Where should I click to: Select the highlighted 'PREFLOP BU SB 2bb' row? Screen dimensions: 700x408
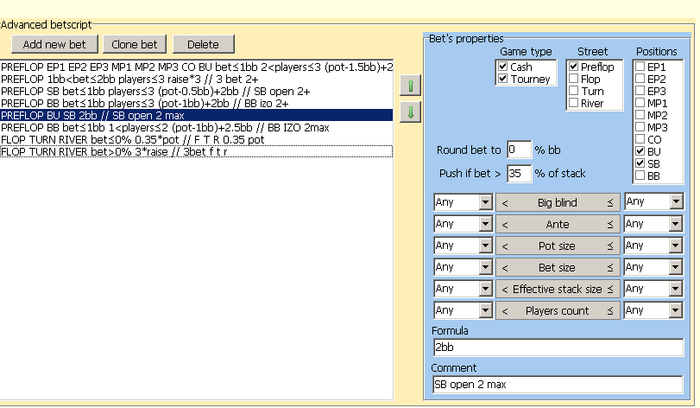(x=196, y=115)
